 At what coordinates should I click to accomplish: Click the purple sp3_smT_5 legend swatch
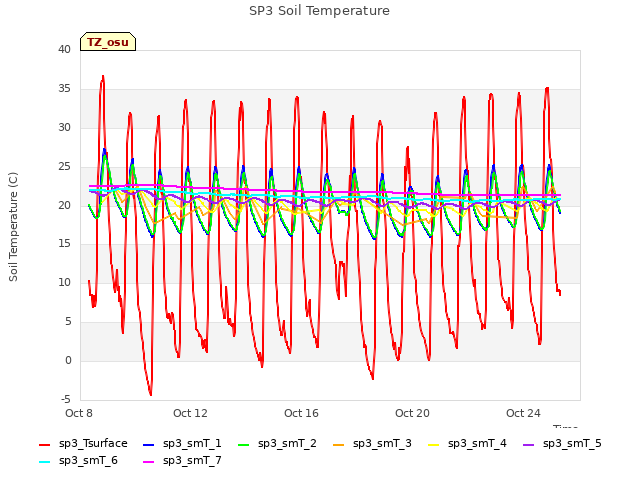(x=529, y=444)
